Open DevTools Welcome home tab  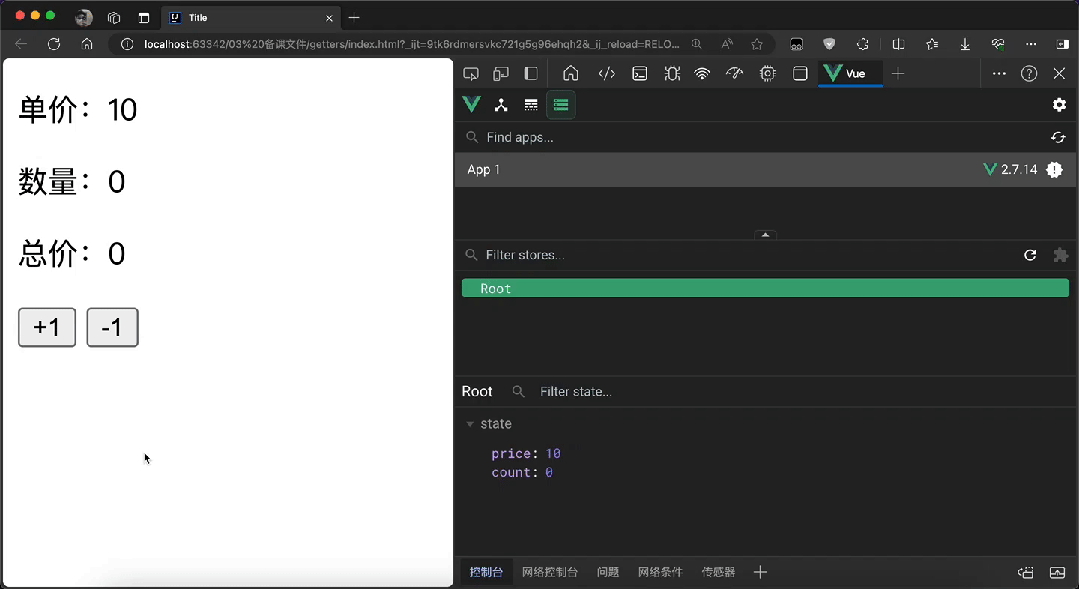(570, 74)
